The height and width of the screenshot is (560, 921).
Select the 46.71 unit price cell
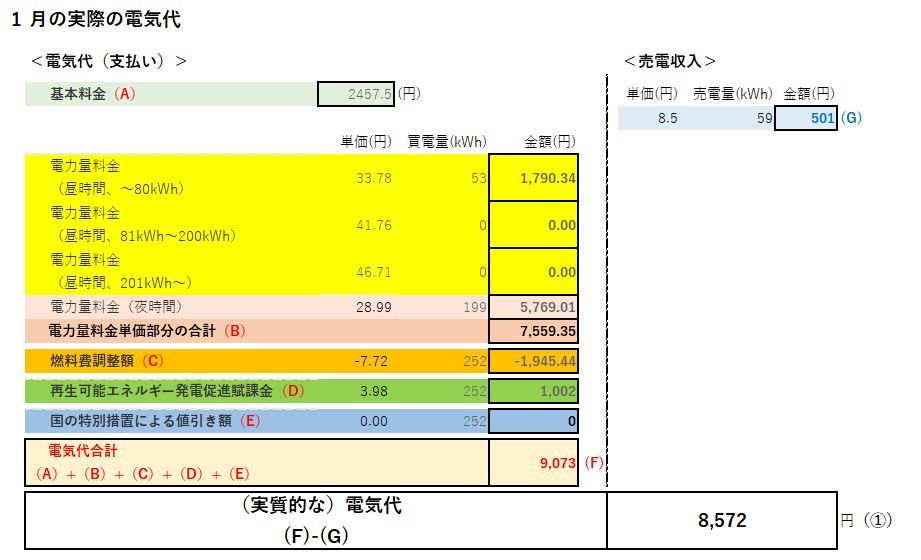point(365,271)
